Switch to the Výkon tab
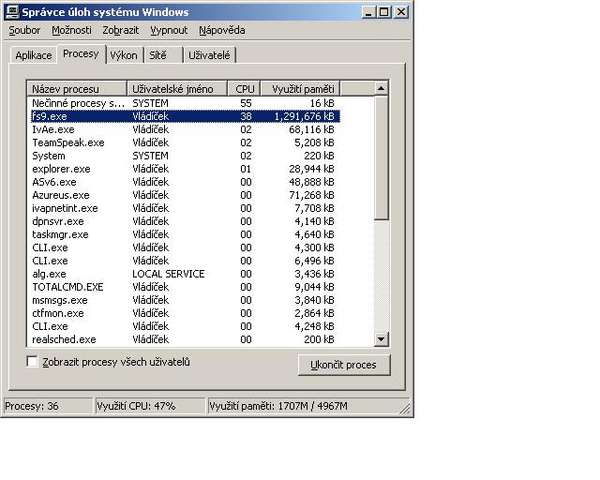 (x=124, y=56)
